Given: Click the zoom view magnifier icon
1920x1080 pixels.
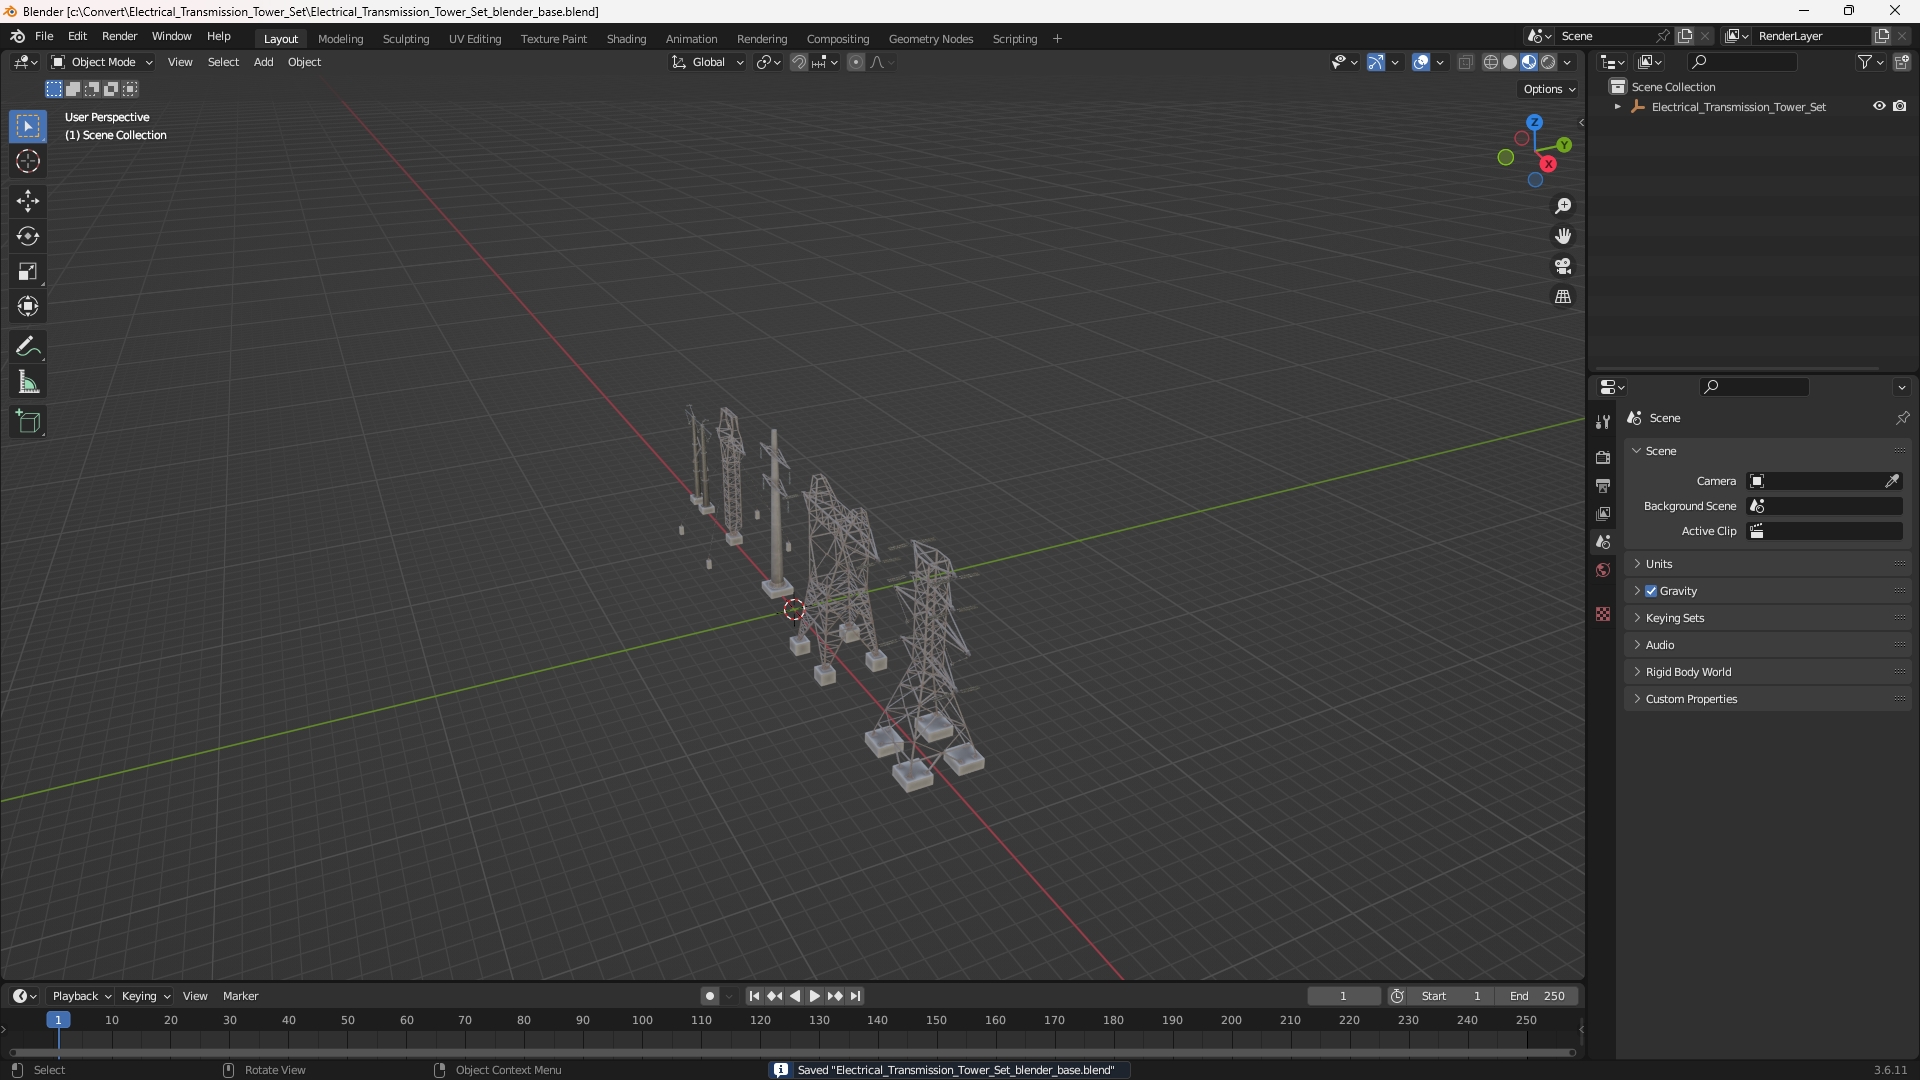Looking at the screenshot, I should click(1563, 206).
